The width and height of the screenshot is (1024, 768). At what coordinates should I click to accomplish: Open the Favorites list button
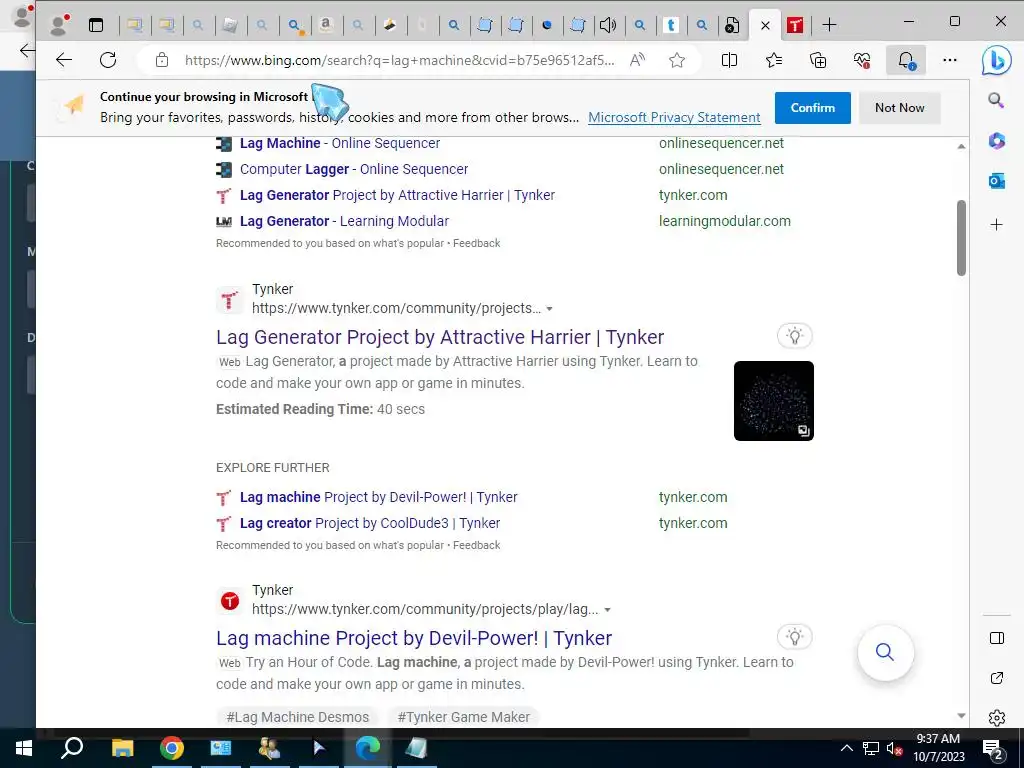click(773, 60)
